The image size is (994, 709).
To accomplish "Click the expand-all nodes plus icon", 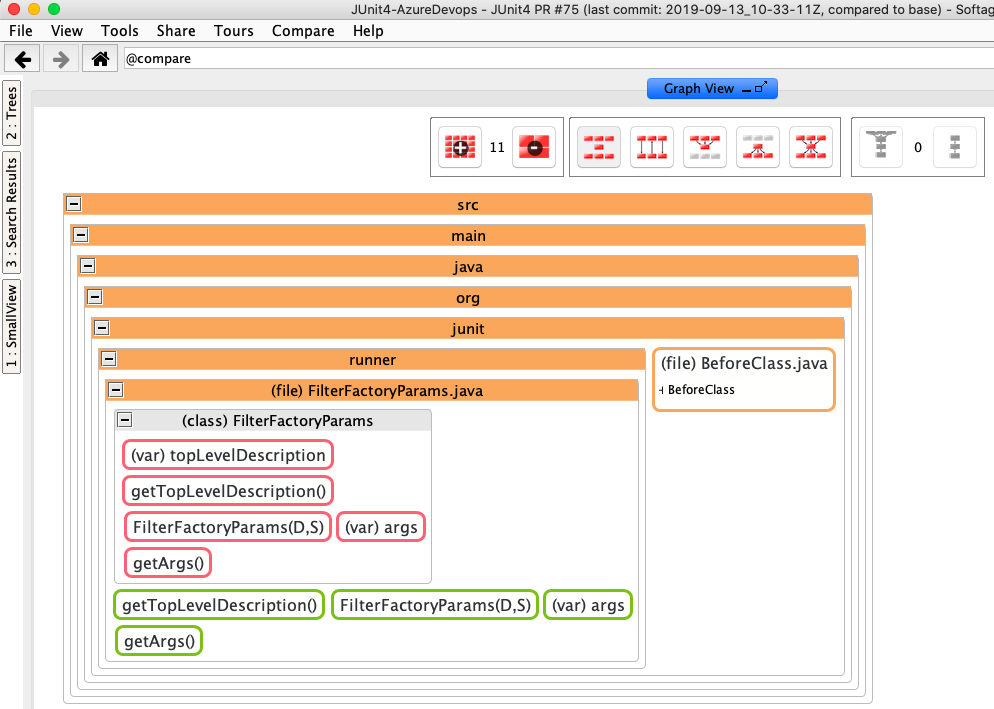I will pyautogui.click(x=460, y=148).
